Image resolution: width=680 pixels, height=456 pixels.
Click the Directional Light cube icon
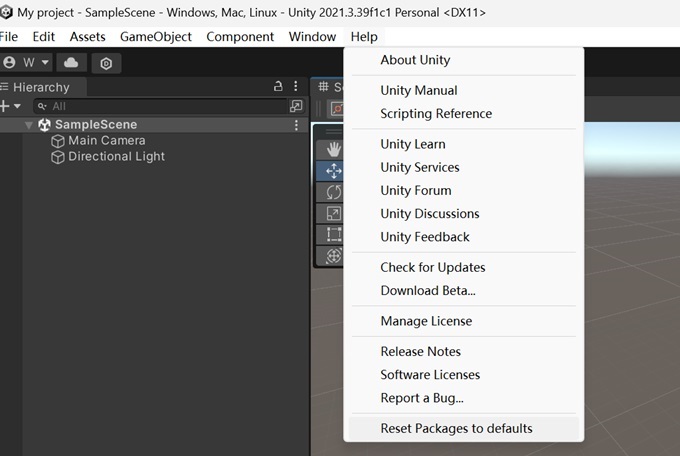coord(58,157)
